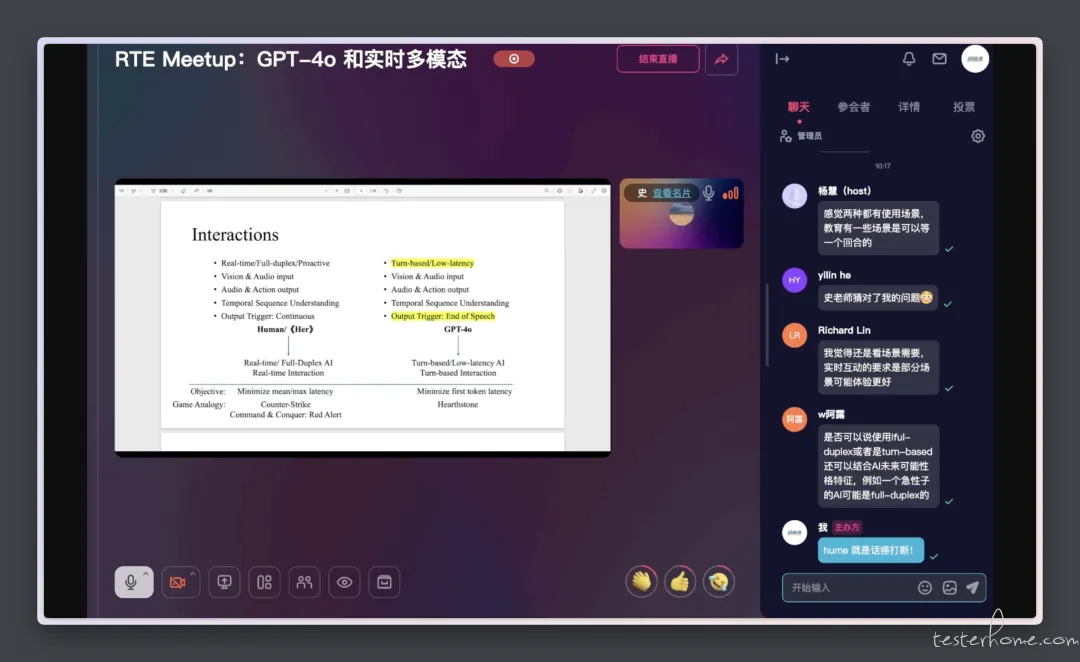Turn on the disabled camera
The height and width of the screenshot is (662, 1080).
177,583
